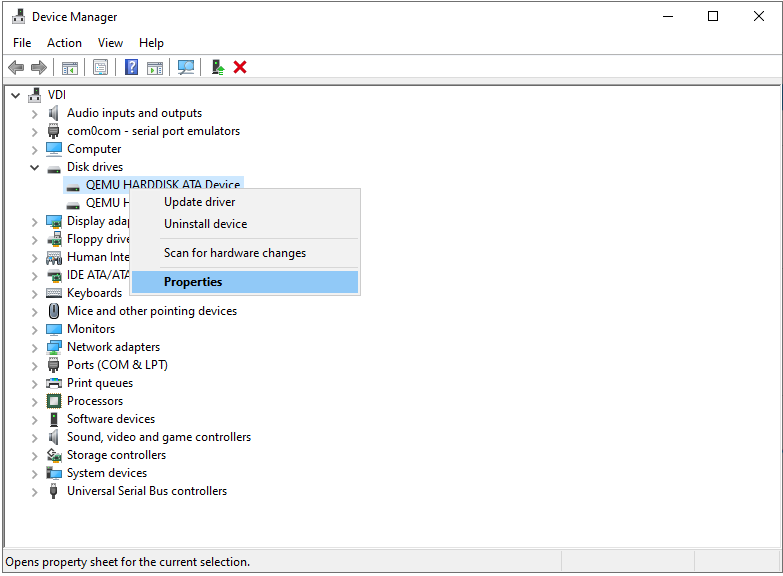The image size is (783, 576).
Task: Toggle the action pane toolbar icon
Action: [x=155, y=67]
